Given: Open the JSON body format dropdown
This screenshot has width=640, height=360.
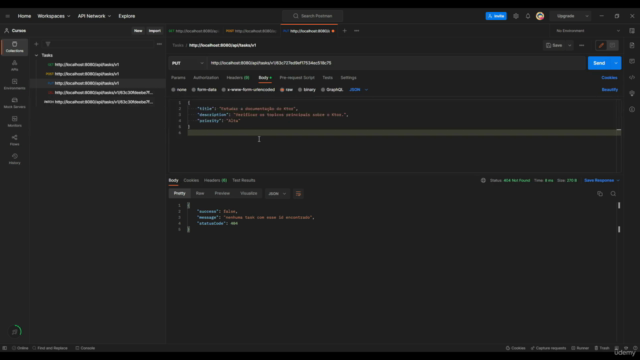Looking at the screenshot, I should 358,90.
